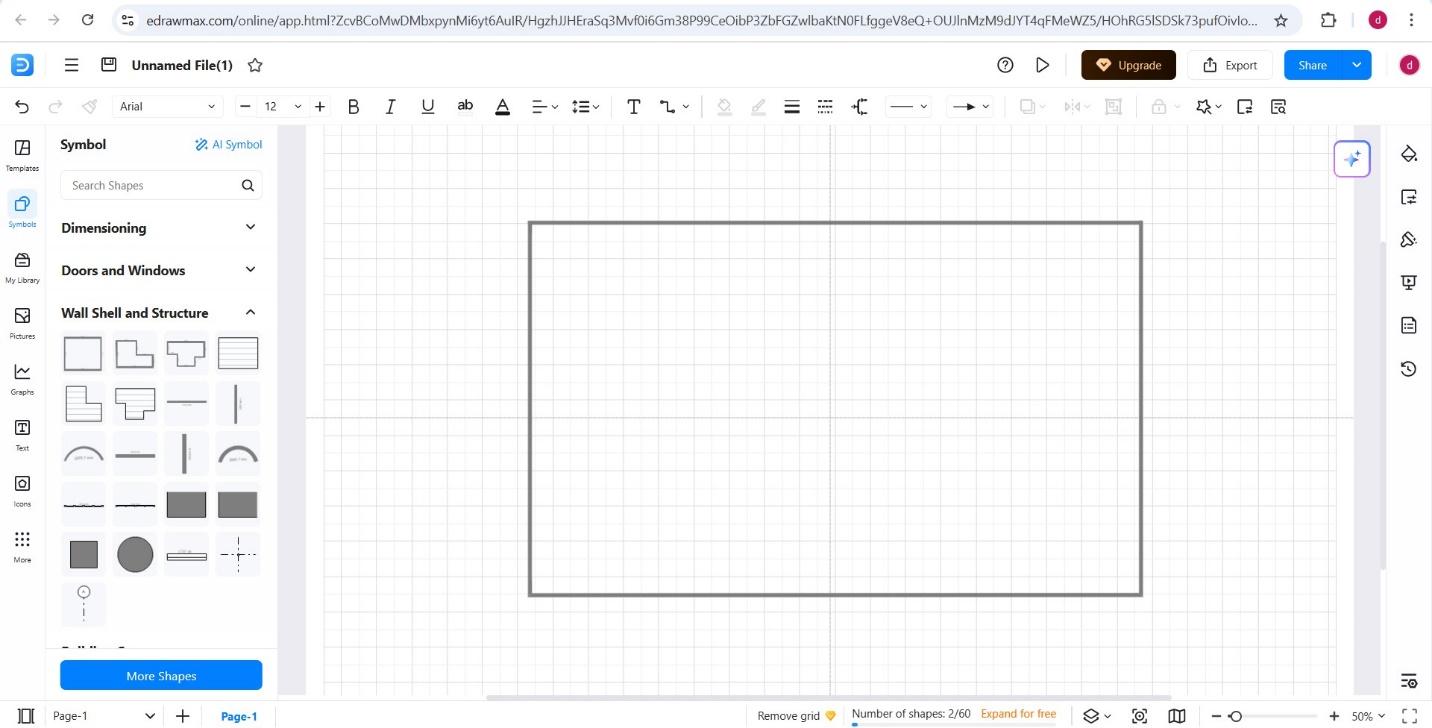
Task: Click the dash line style icon
Action: coord(825,106)
